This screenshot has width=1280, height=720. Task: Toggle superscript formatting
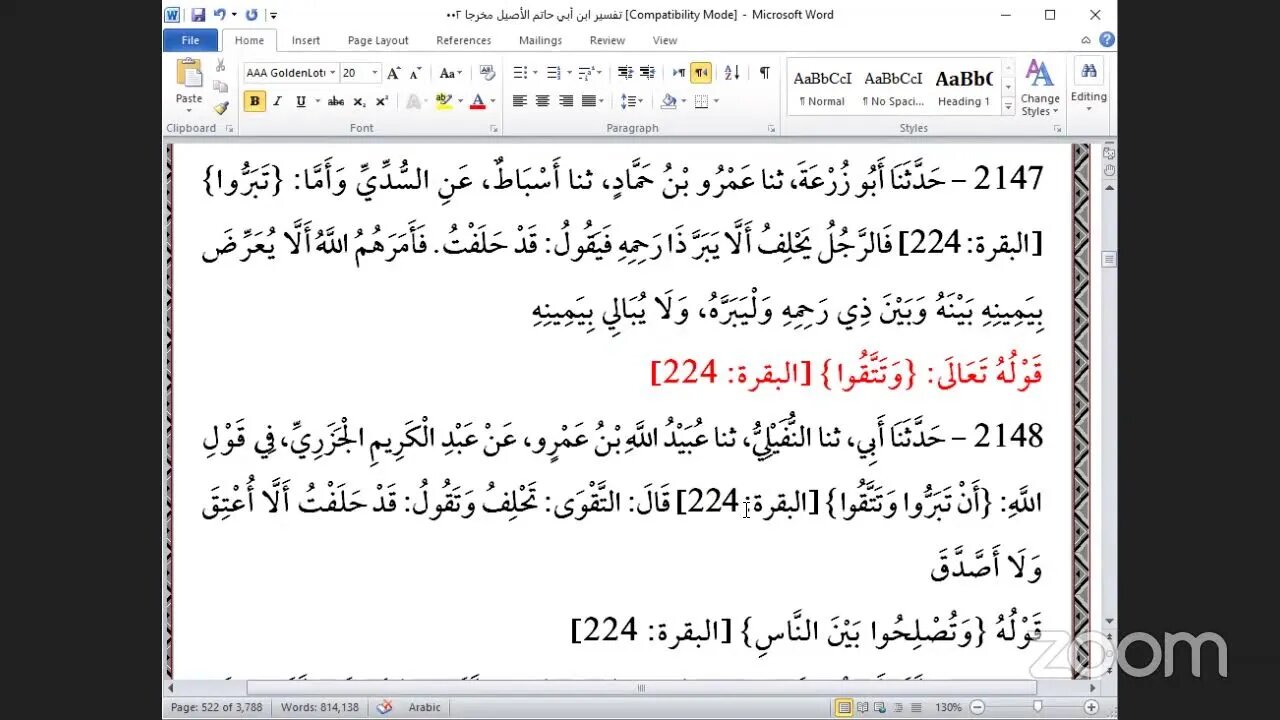381,101
